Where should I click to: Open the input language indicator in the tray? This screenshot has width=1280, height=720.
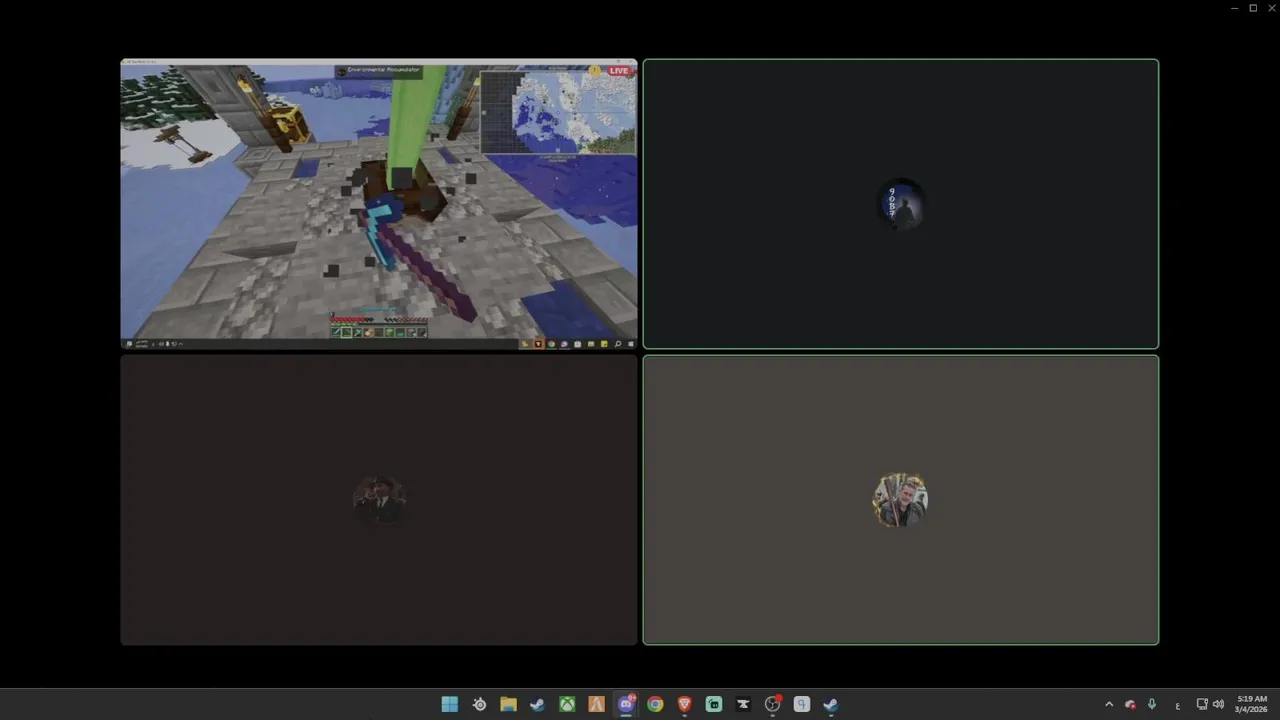point(1177,705)
